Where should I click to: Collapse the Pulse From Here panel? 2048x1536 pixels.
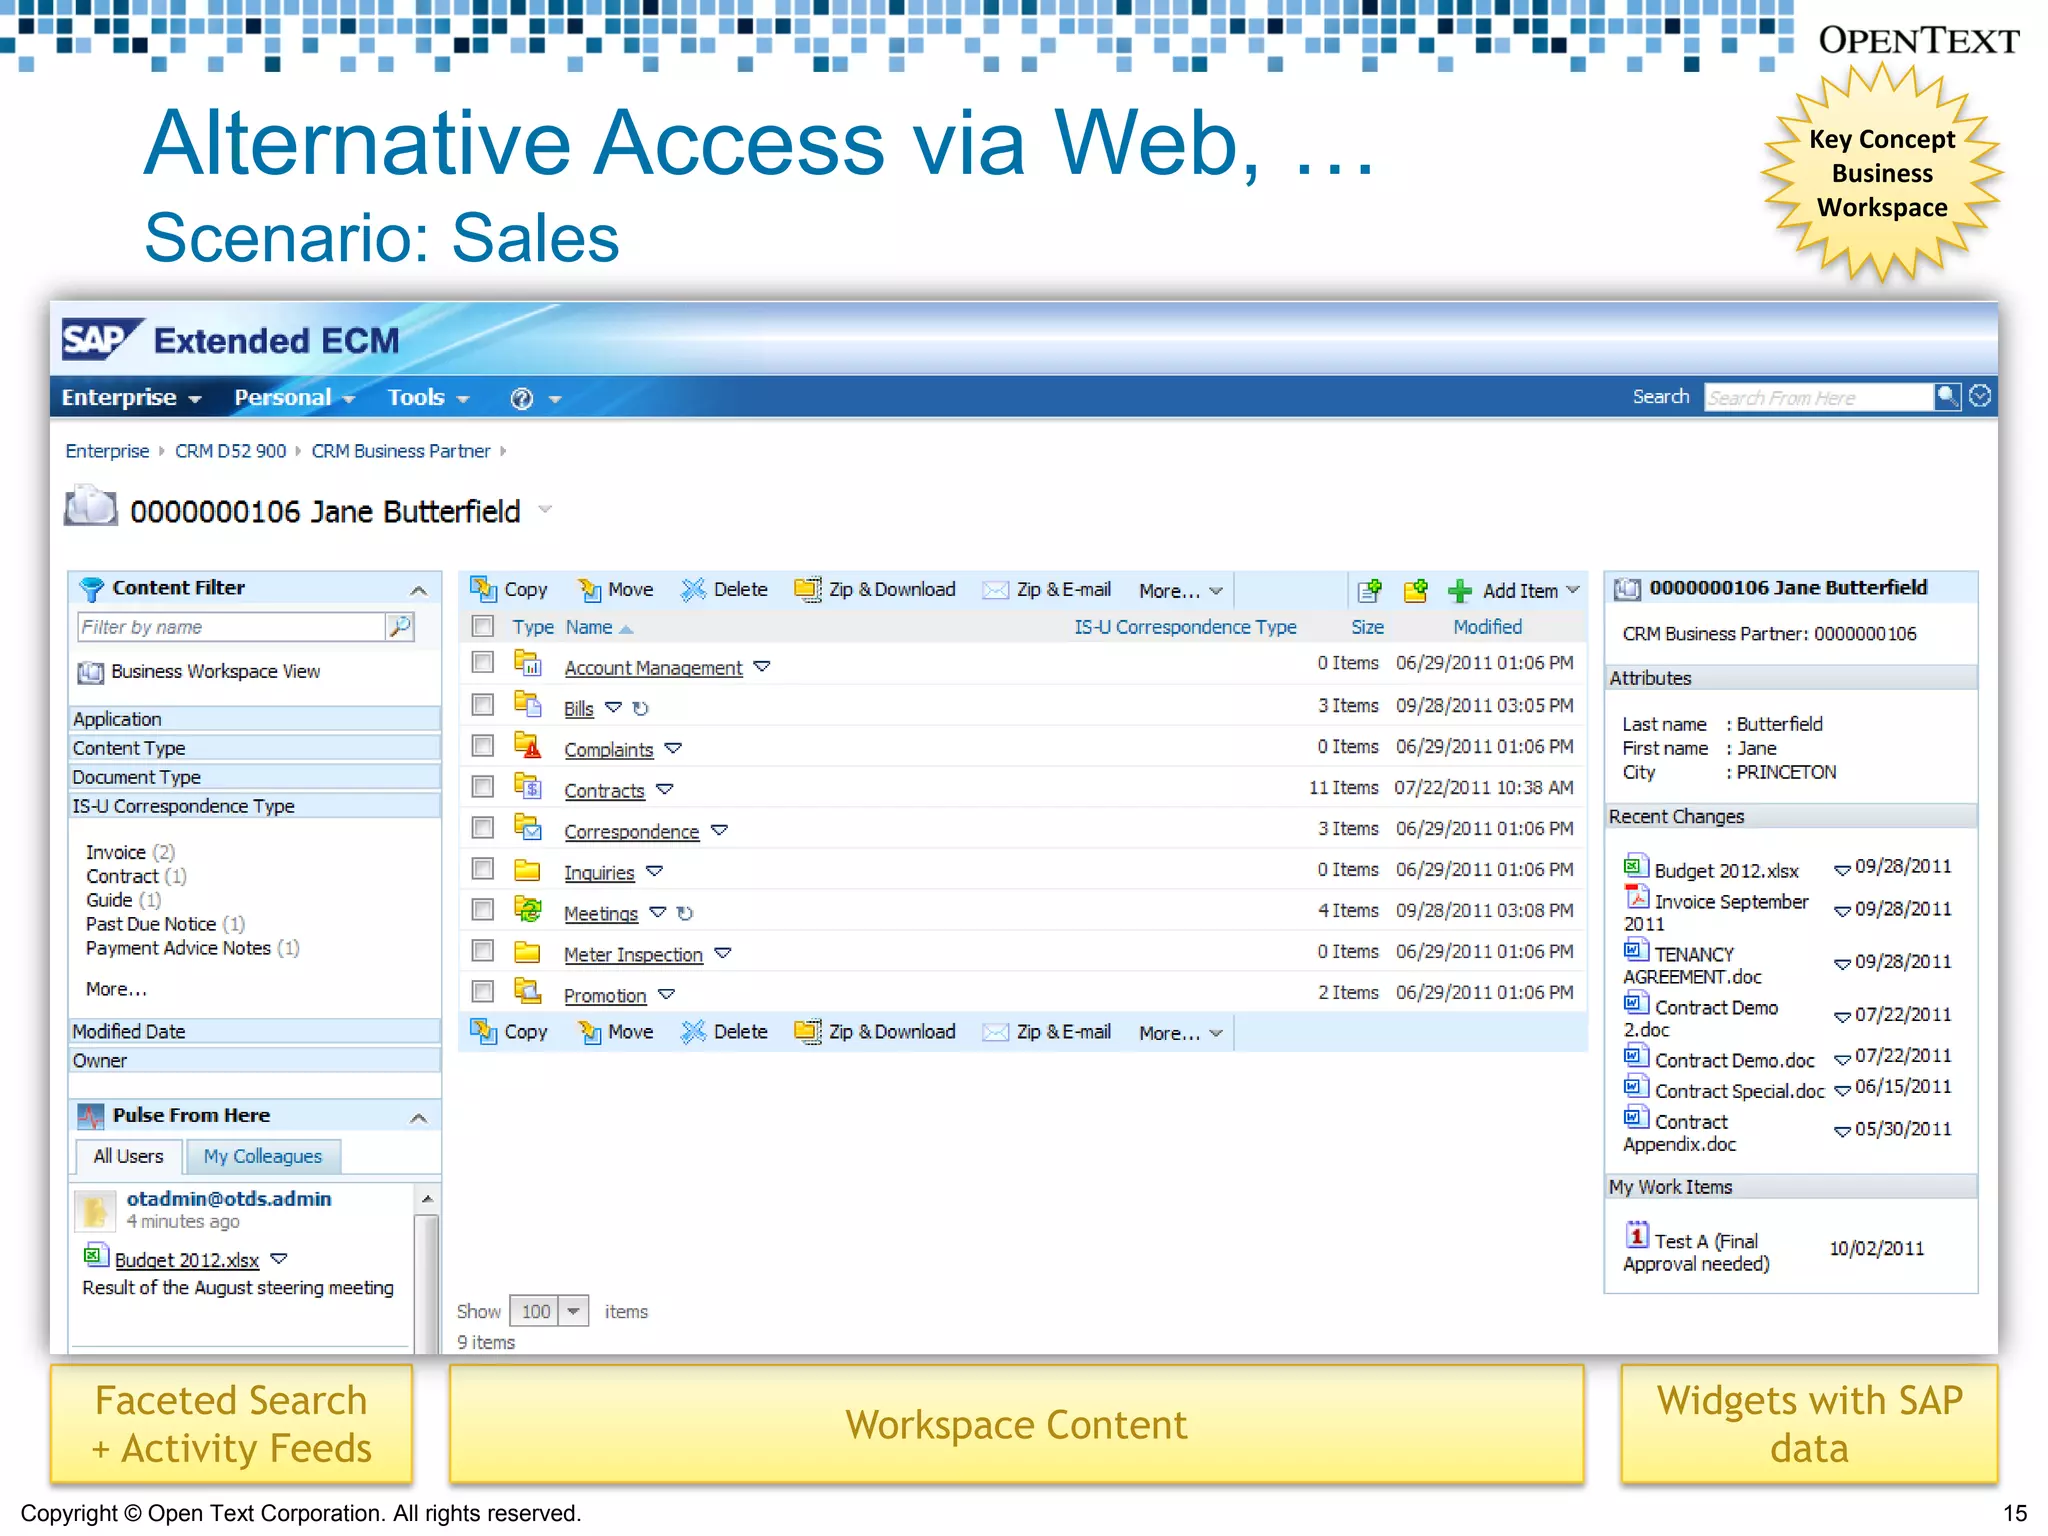(x=419, y=1117)
